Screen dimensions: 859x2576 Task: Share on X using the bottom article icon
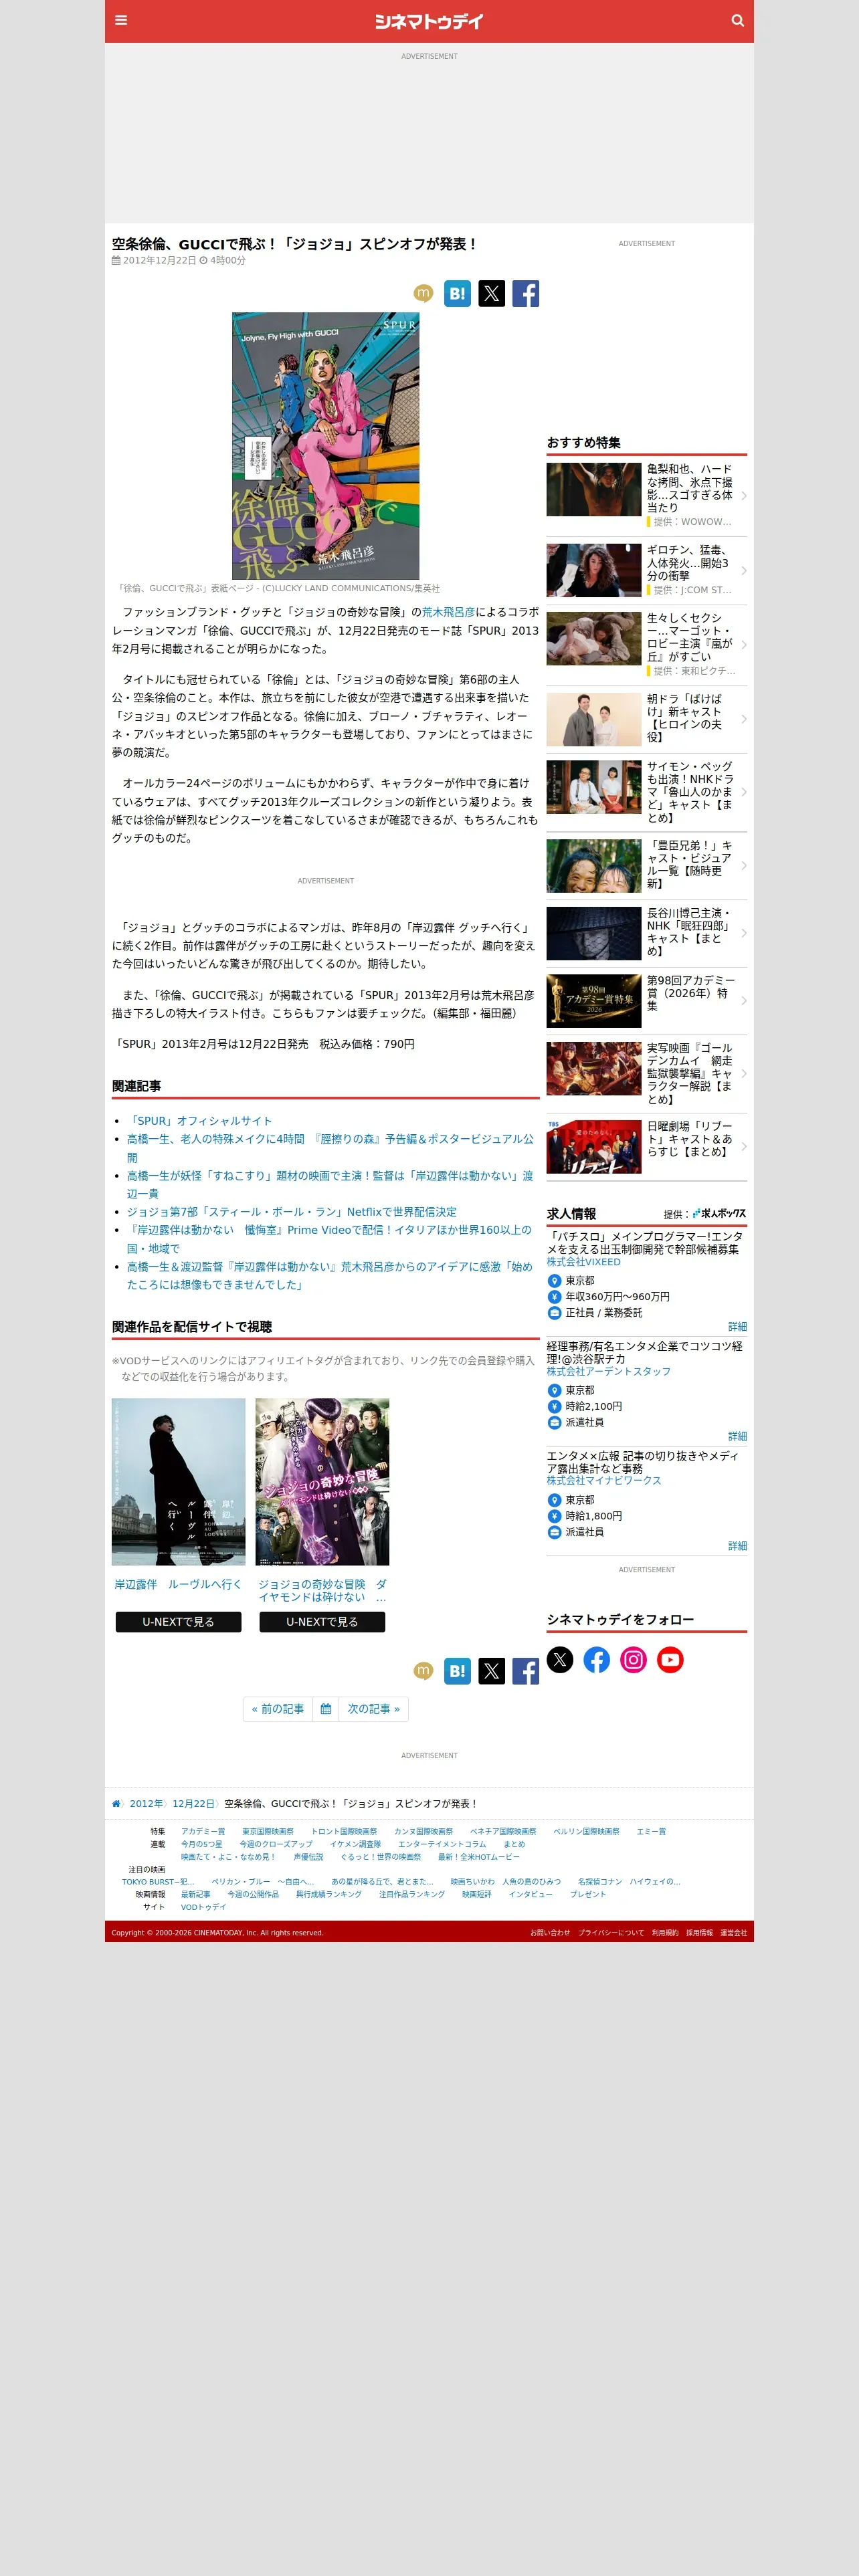[x=491, y=1671]
